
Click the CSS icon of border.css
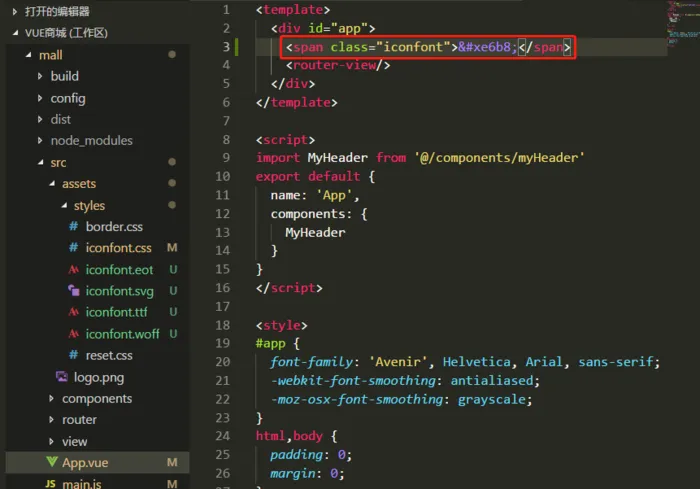click(74, 226)
